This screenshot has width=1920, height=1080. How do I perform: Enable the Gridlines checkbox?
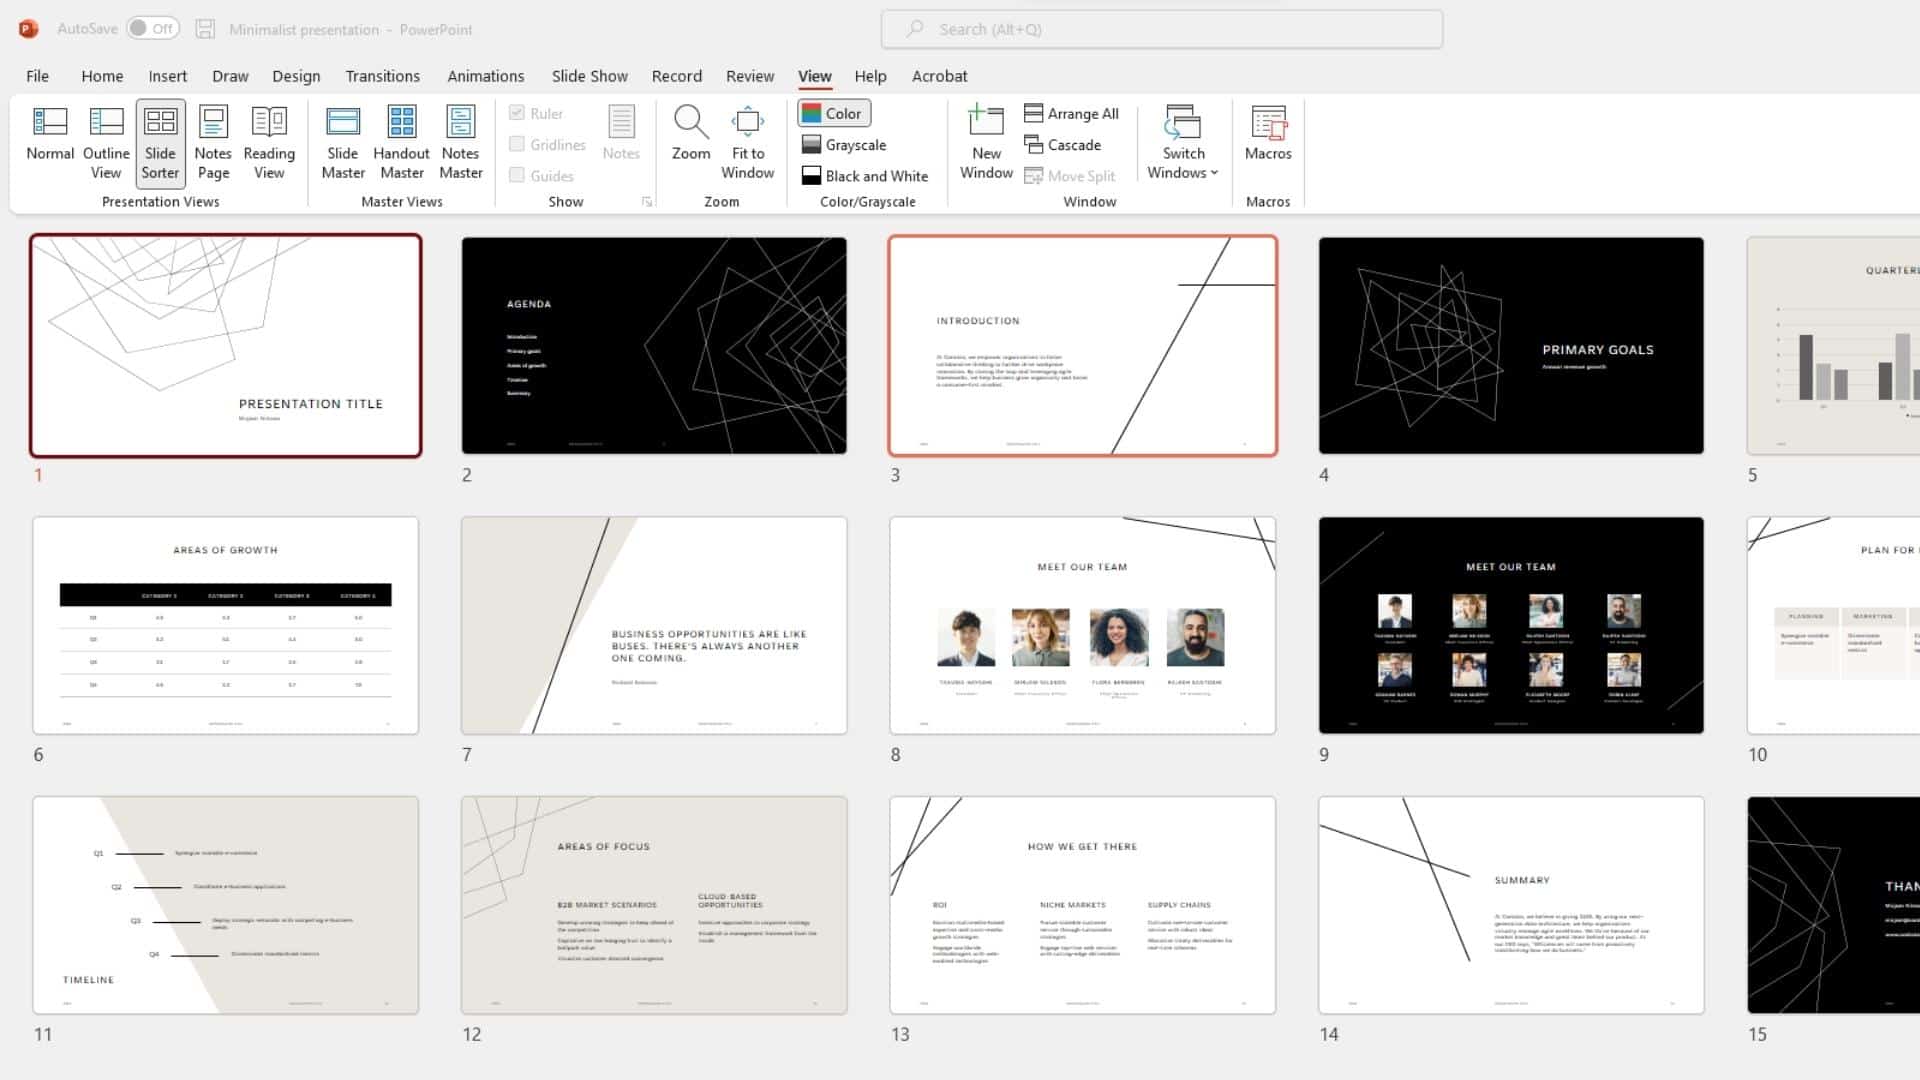(x=516, y=144)
